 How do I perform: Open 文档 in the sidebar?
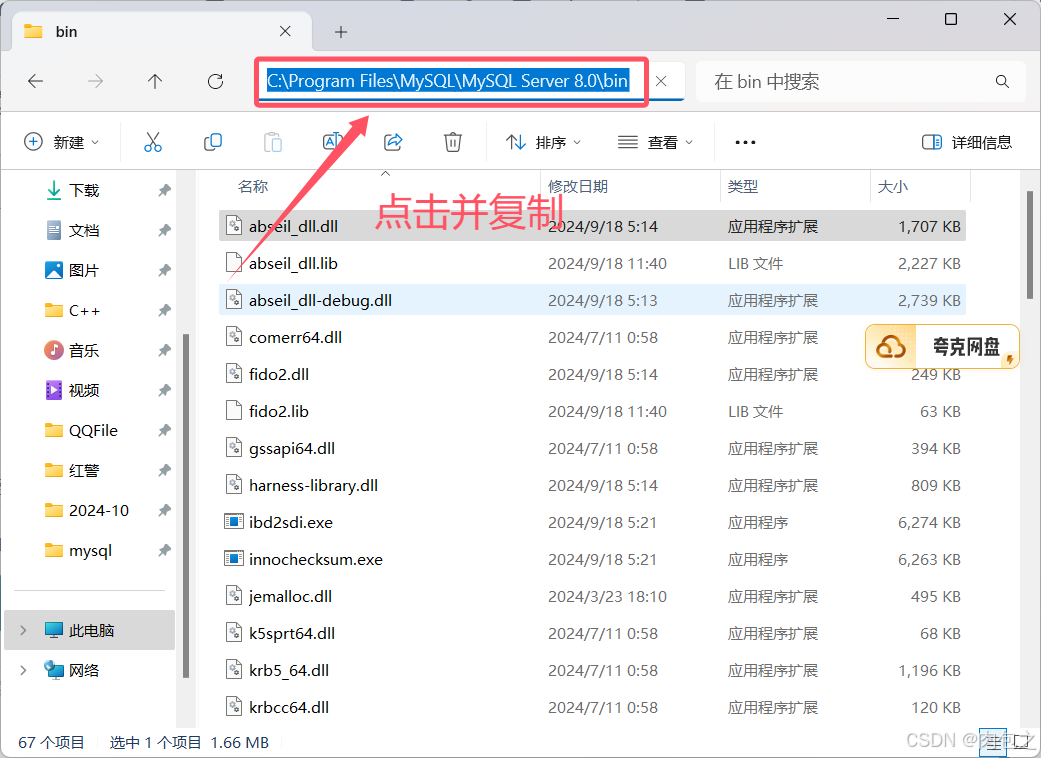pos(84,230)
